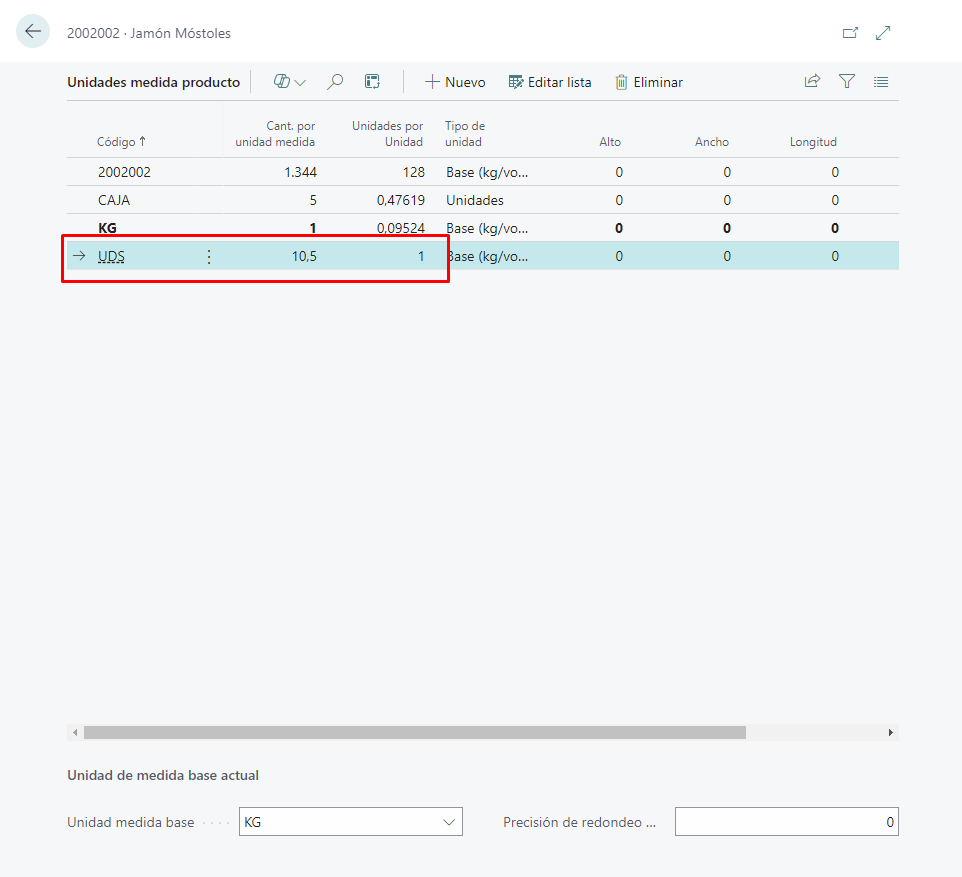Screen dimensions: 962x877
Task: Click the share icon
Action: tap(812, 82)
